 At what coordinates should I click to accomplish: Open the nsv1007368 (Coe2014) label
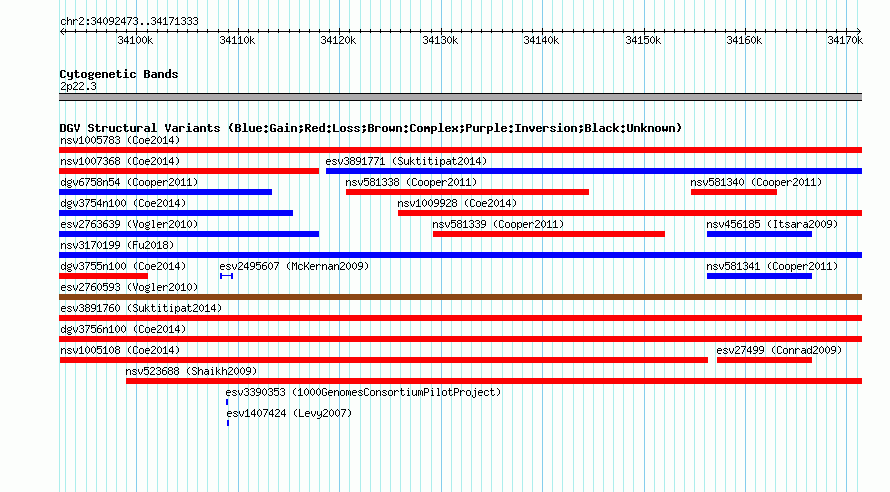pos(120,161)
